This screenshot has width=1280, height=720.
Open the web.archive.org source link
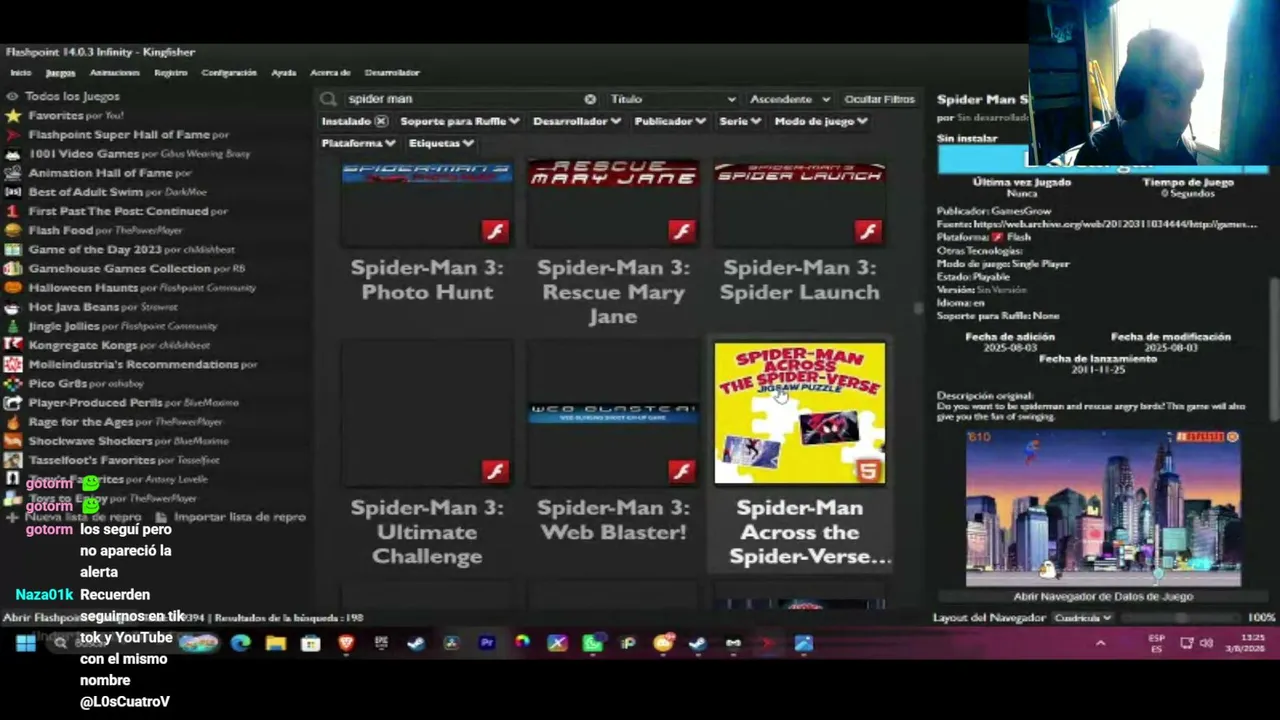point(1115,224)
